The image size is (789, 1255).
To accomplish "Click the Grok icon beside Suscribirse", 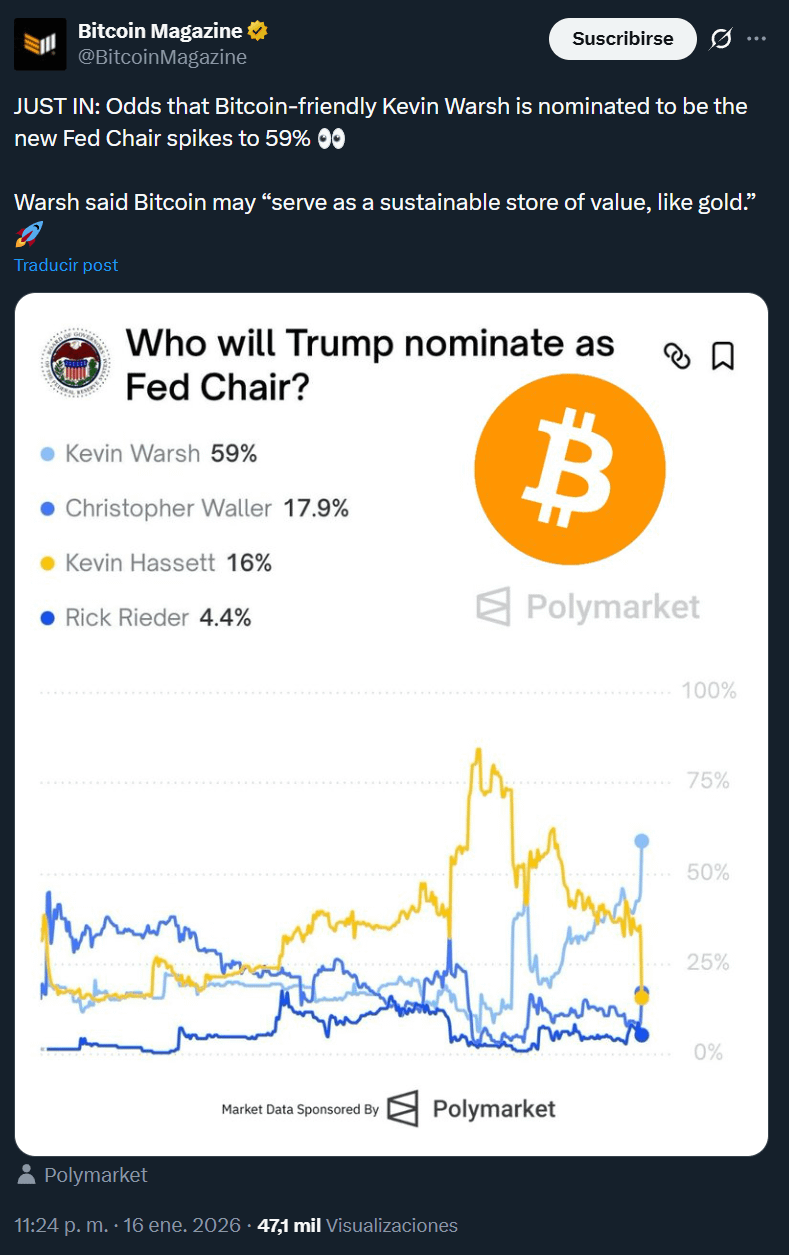I will tap(720, 39).
